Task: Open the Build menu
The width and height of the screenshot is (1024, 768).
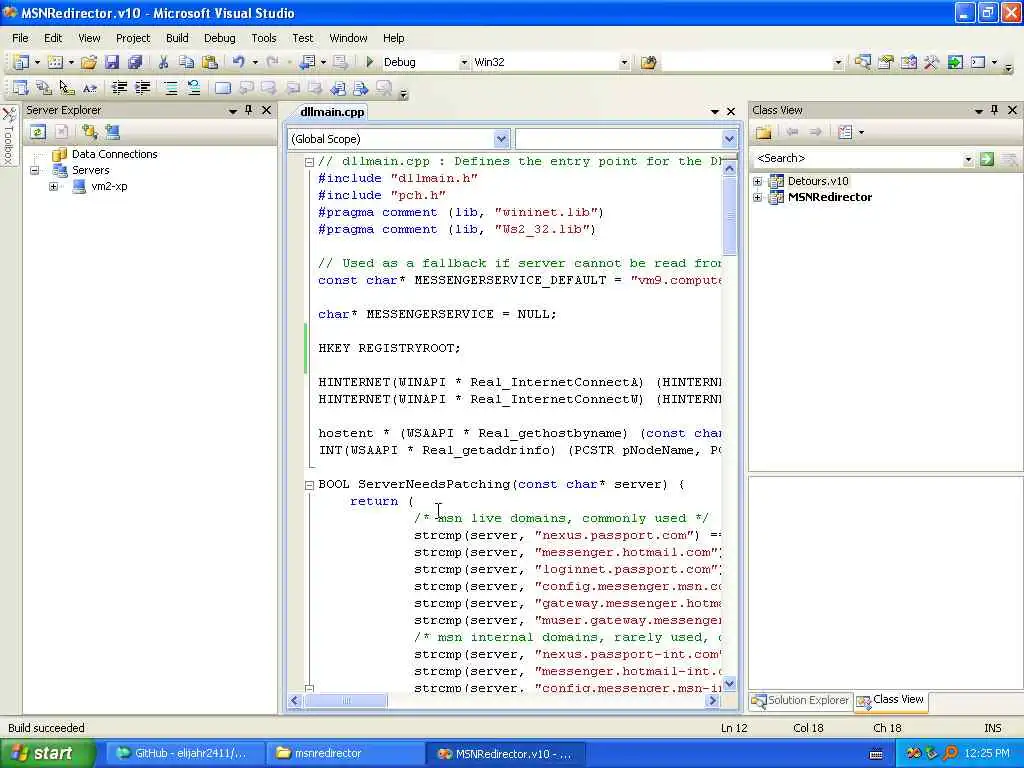Action: (x=177, y=38)
